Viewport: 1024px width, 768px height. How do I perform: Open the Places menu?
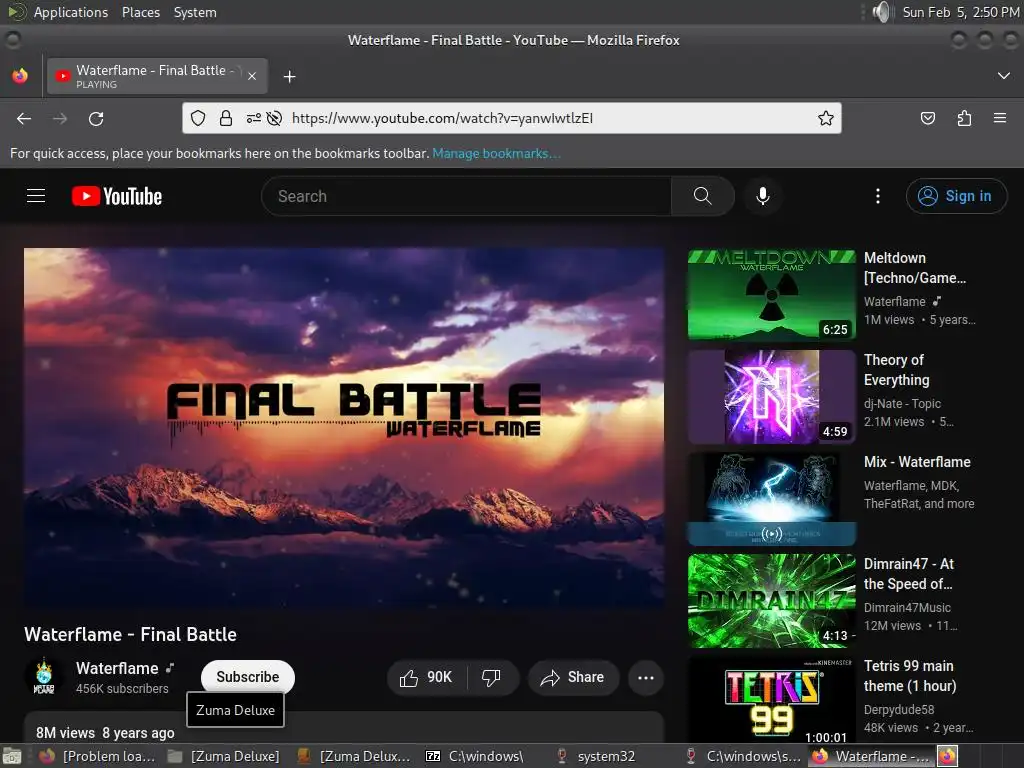[140, 12]
